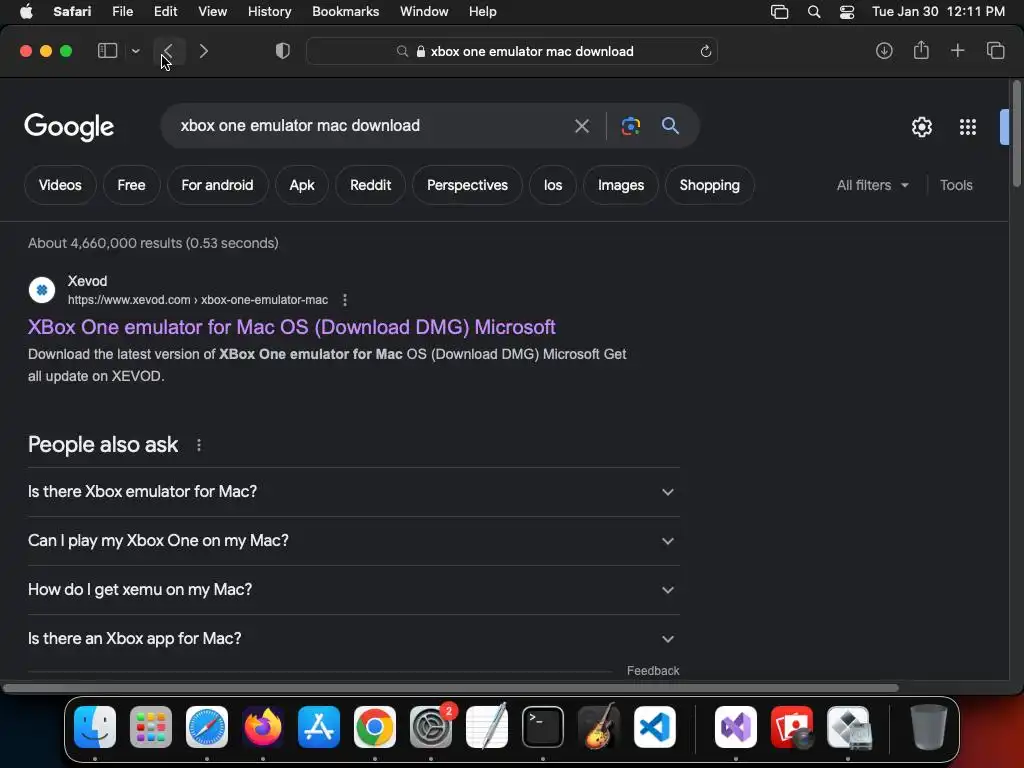Filter results by Images

click(x=621, y=185)
